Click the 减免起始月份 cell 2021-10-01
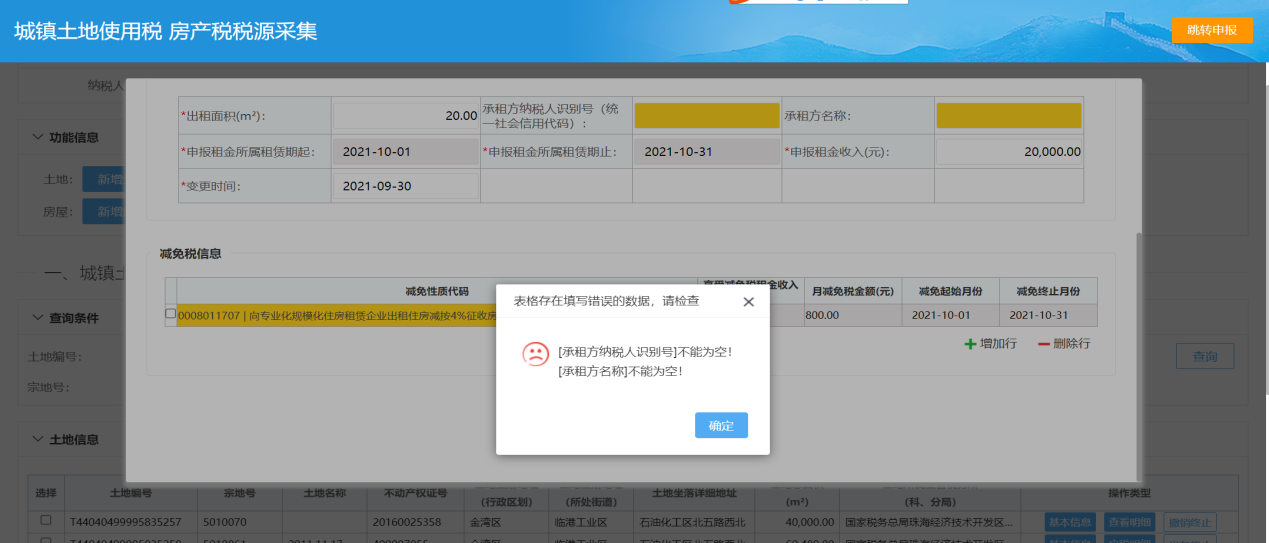 pos(950,315)
